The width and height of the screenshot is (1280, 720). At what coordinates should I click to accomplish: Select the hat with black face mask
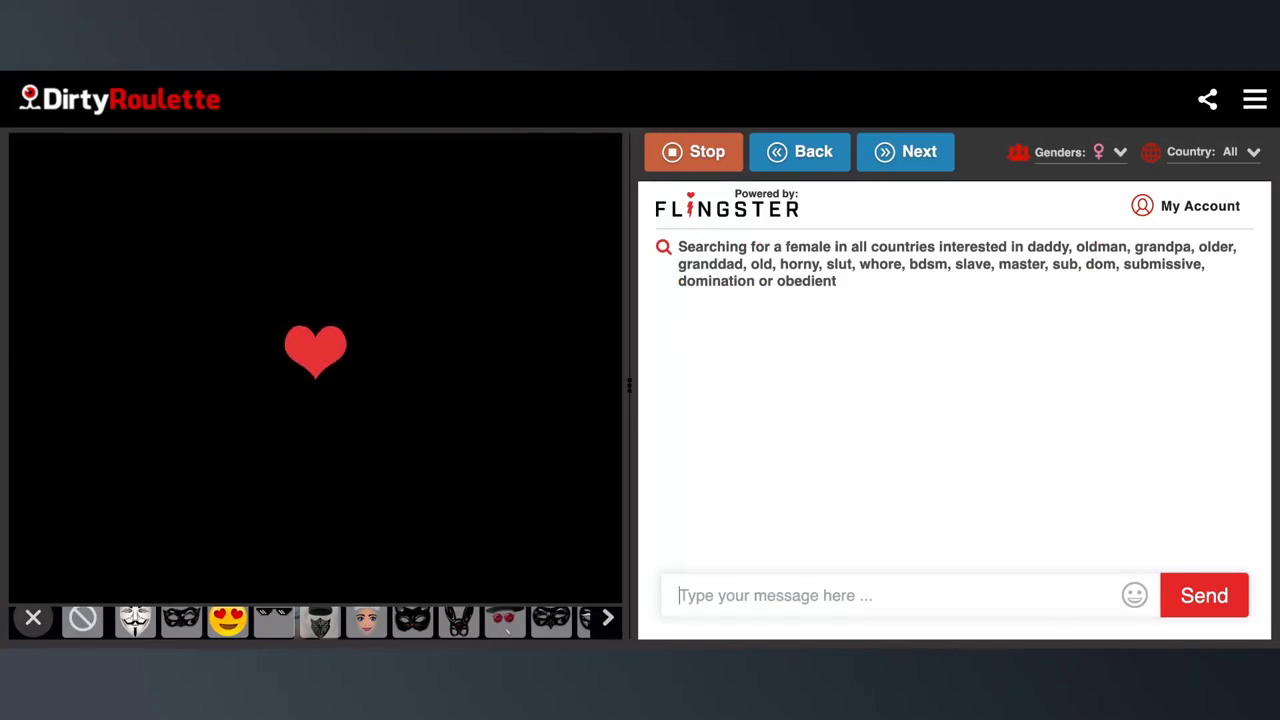click(x=319, y=620)
